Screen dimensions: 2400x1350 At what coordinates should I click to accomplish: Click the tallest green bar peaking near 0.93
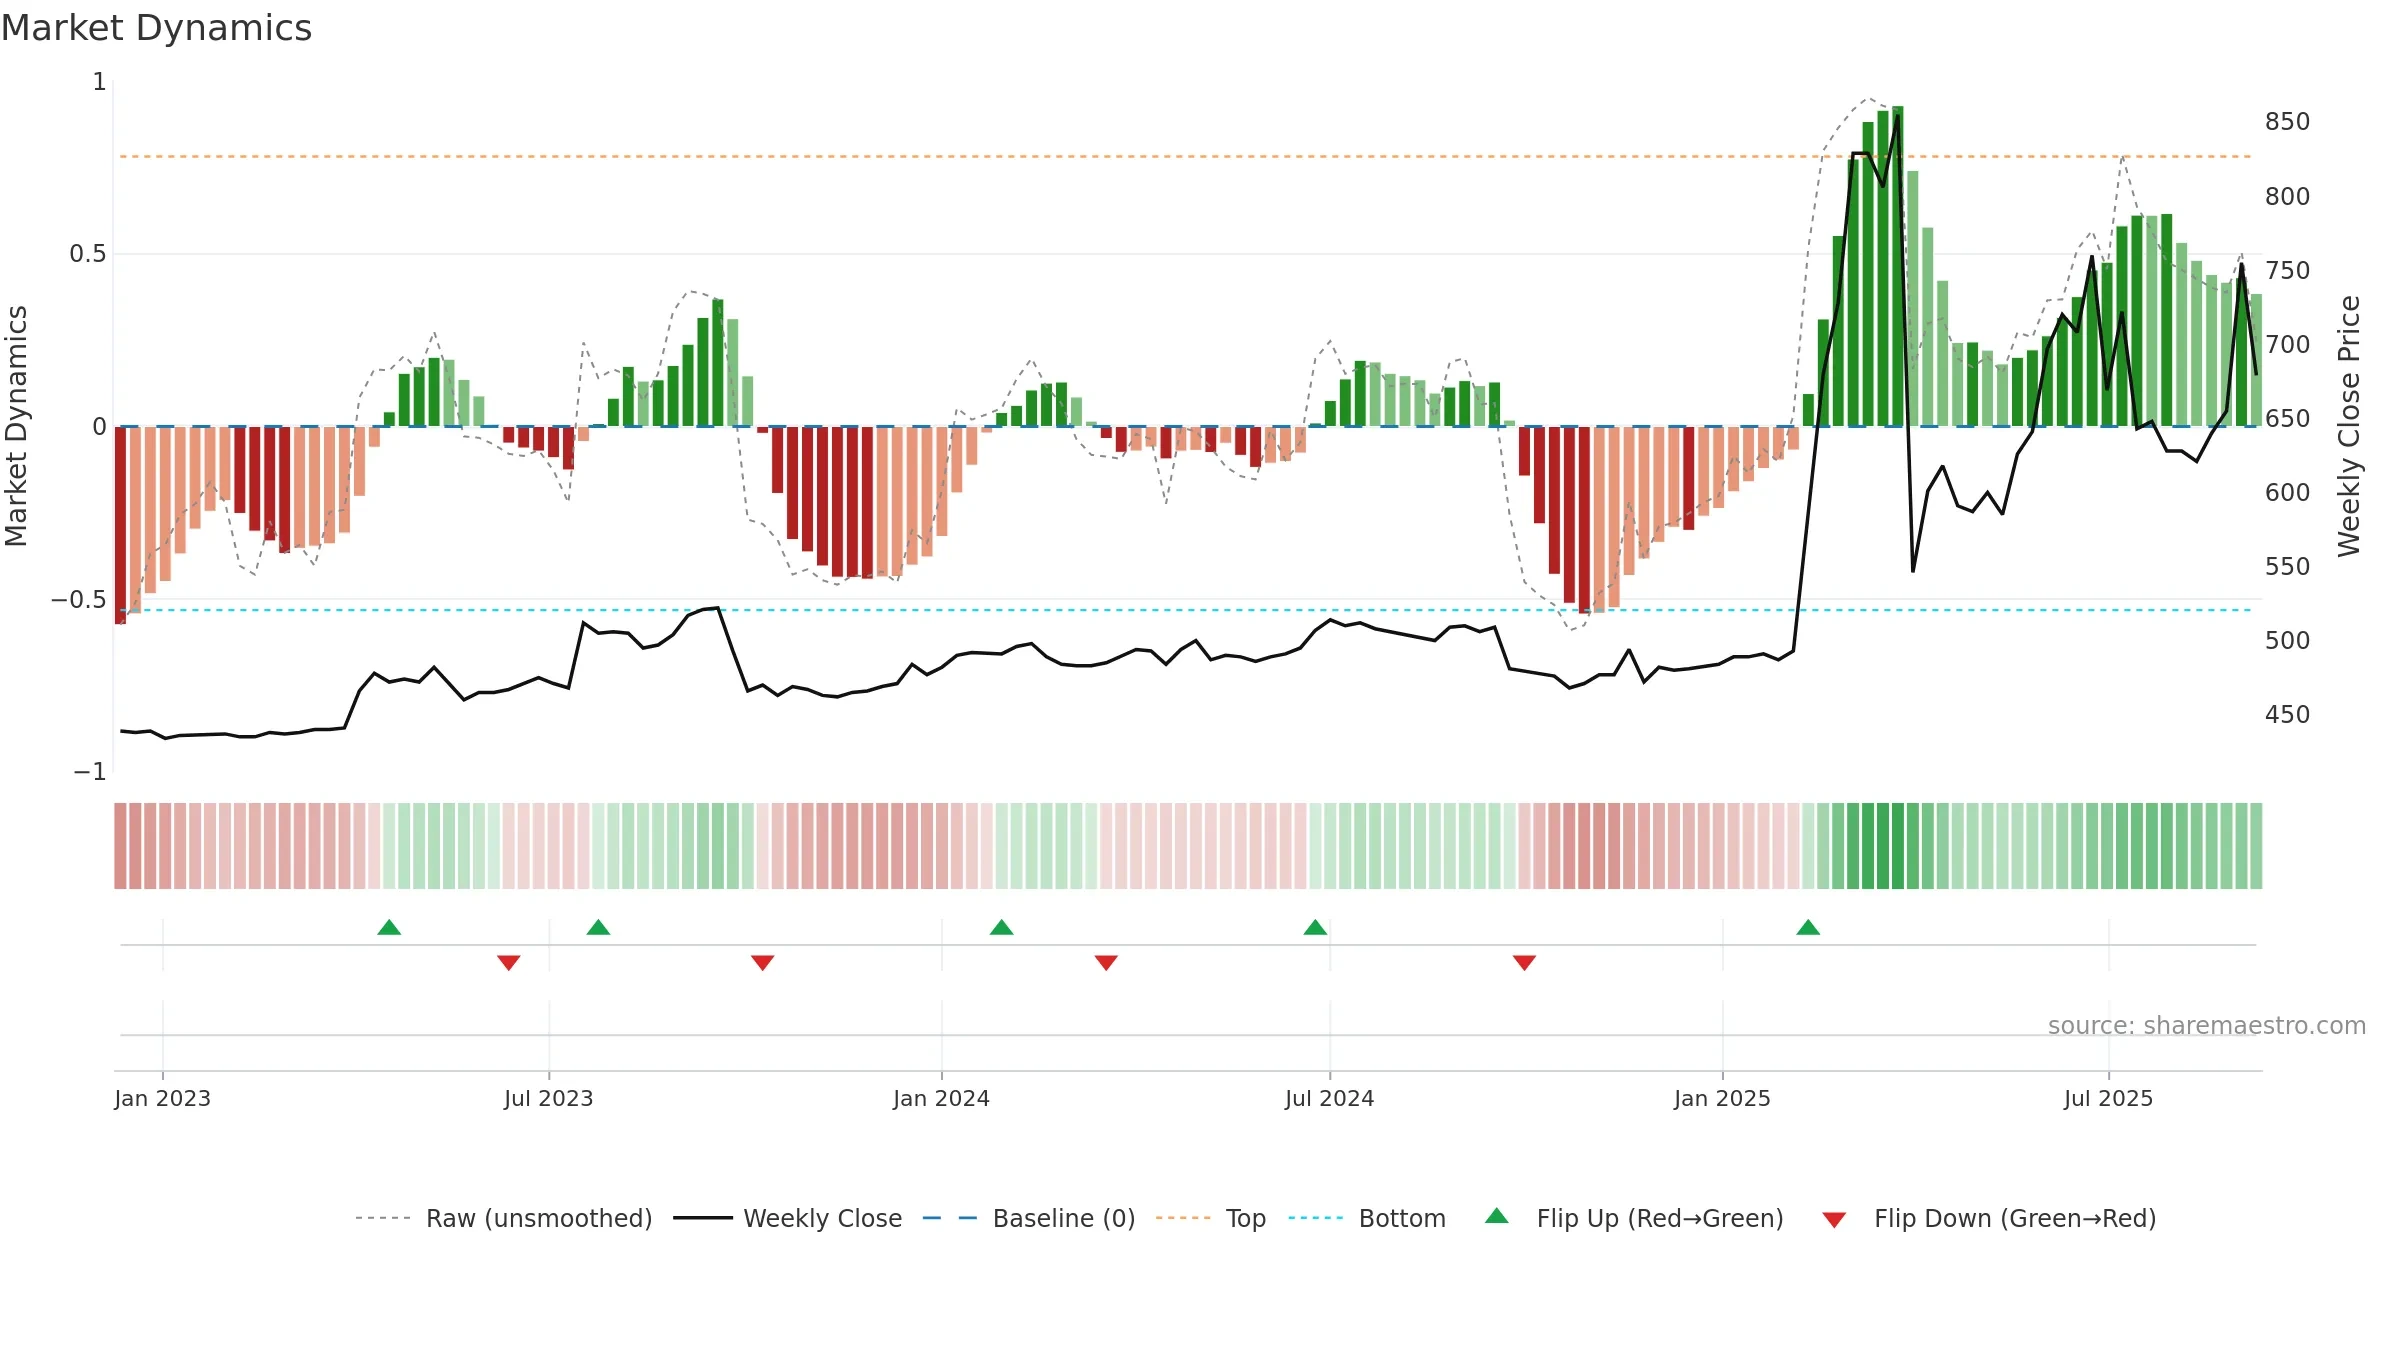click(1897, 266)
